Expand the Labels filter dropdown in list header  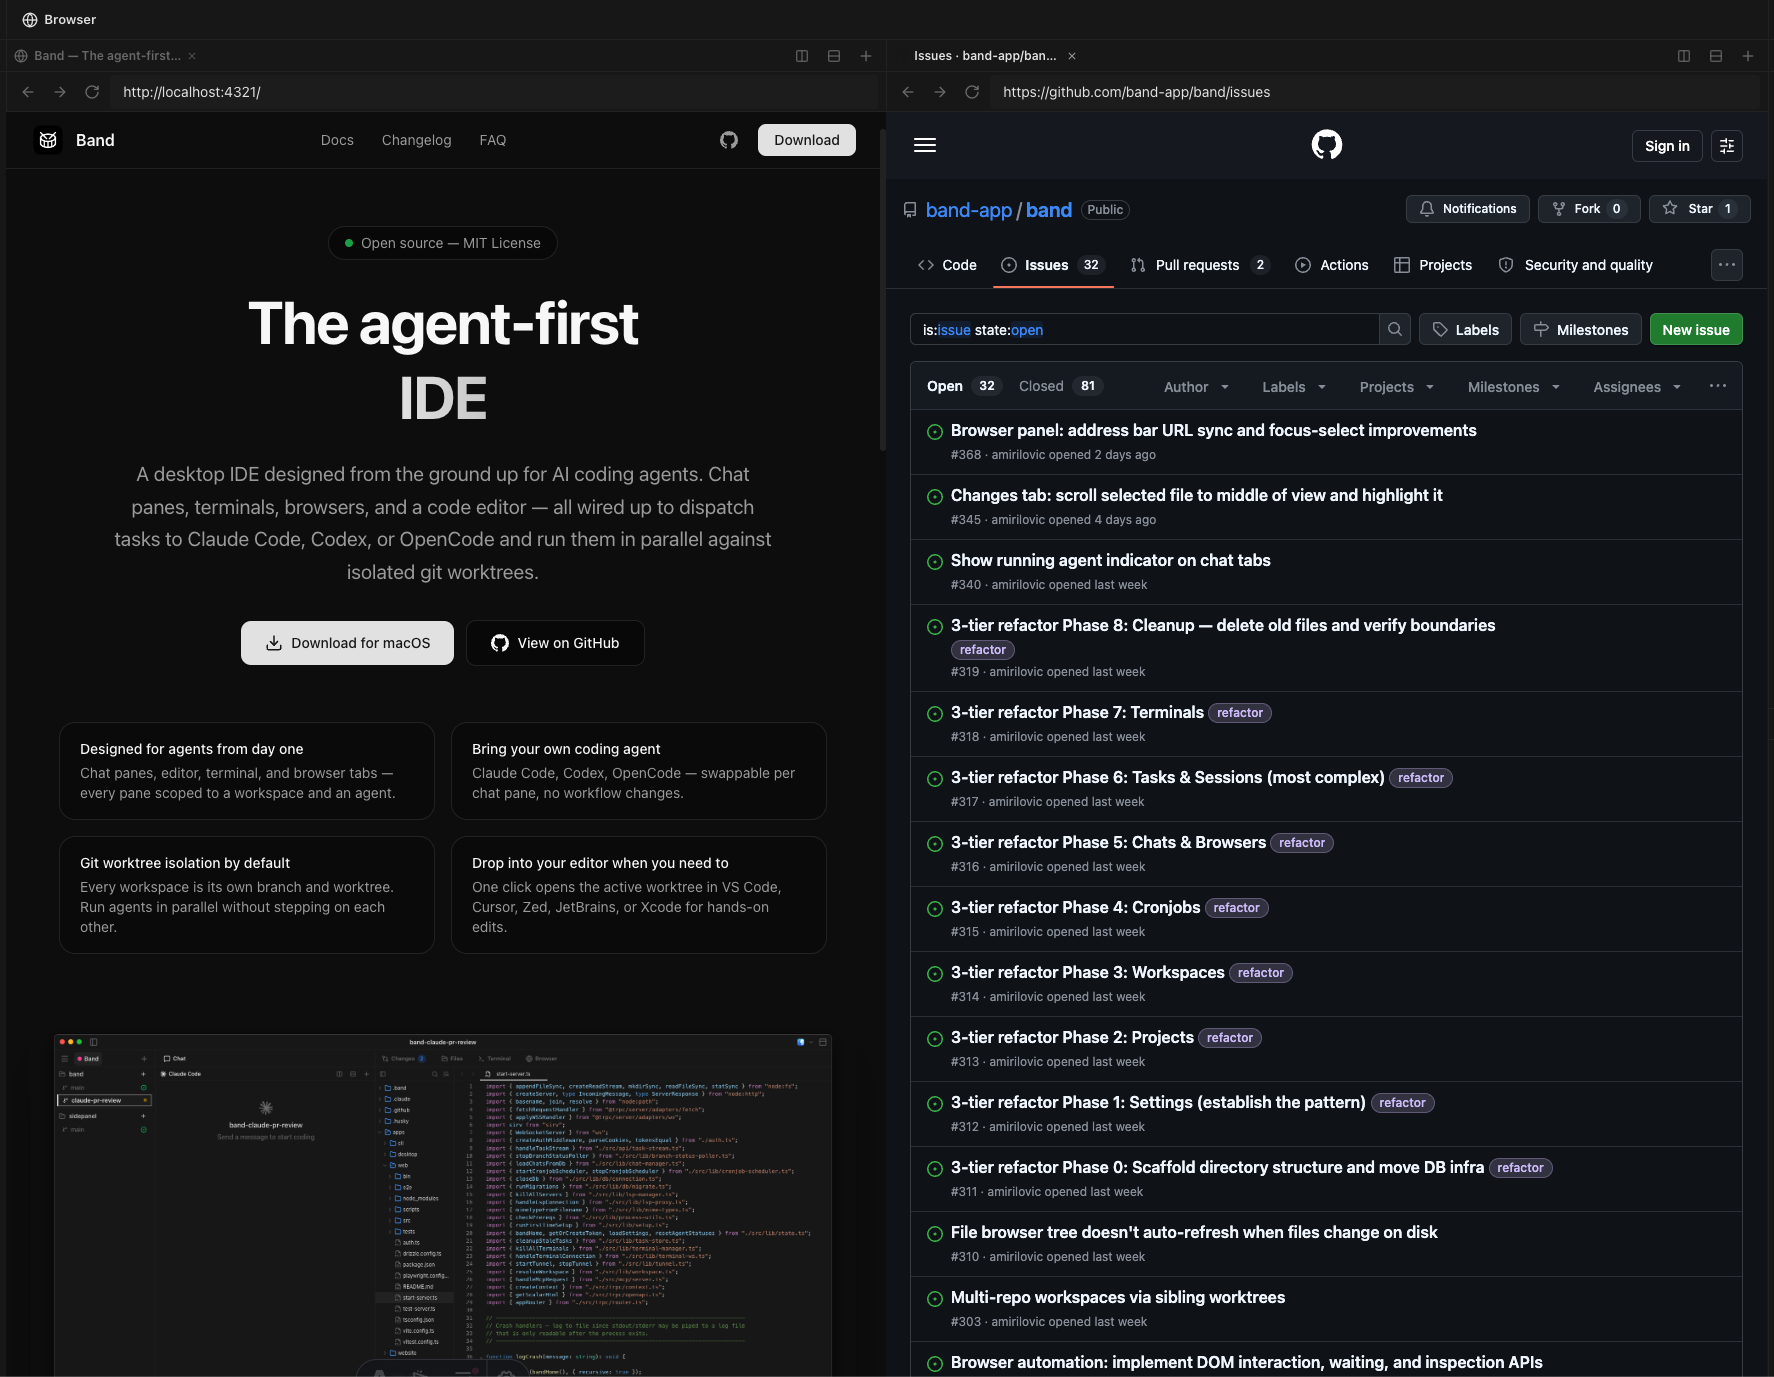(x=1294, y=387)
